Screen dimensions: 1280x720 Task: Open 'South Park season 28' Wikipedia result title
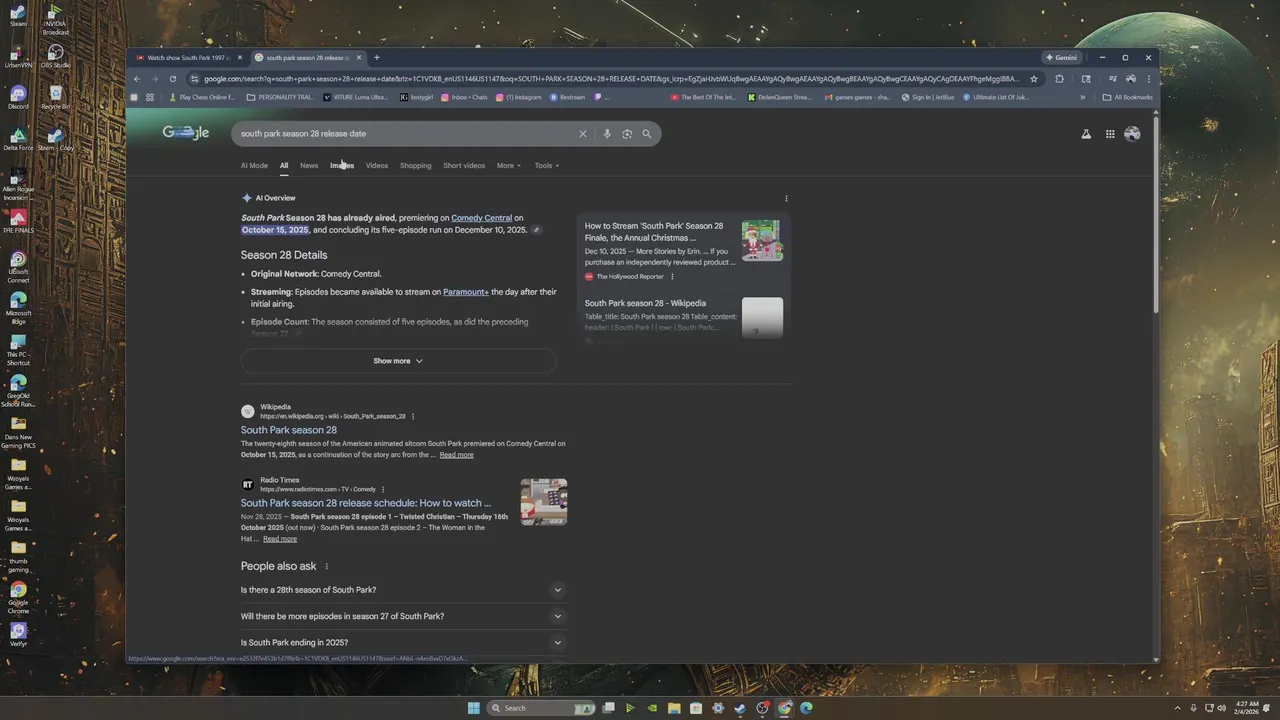click(288, 430)
